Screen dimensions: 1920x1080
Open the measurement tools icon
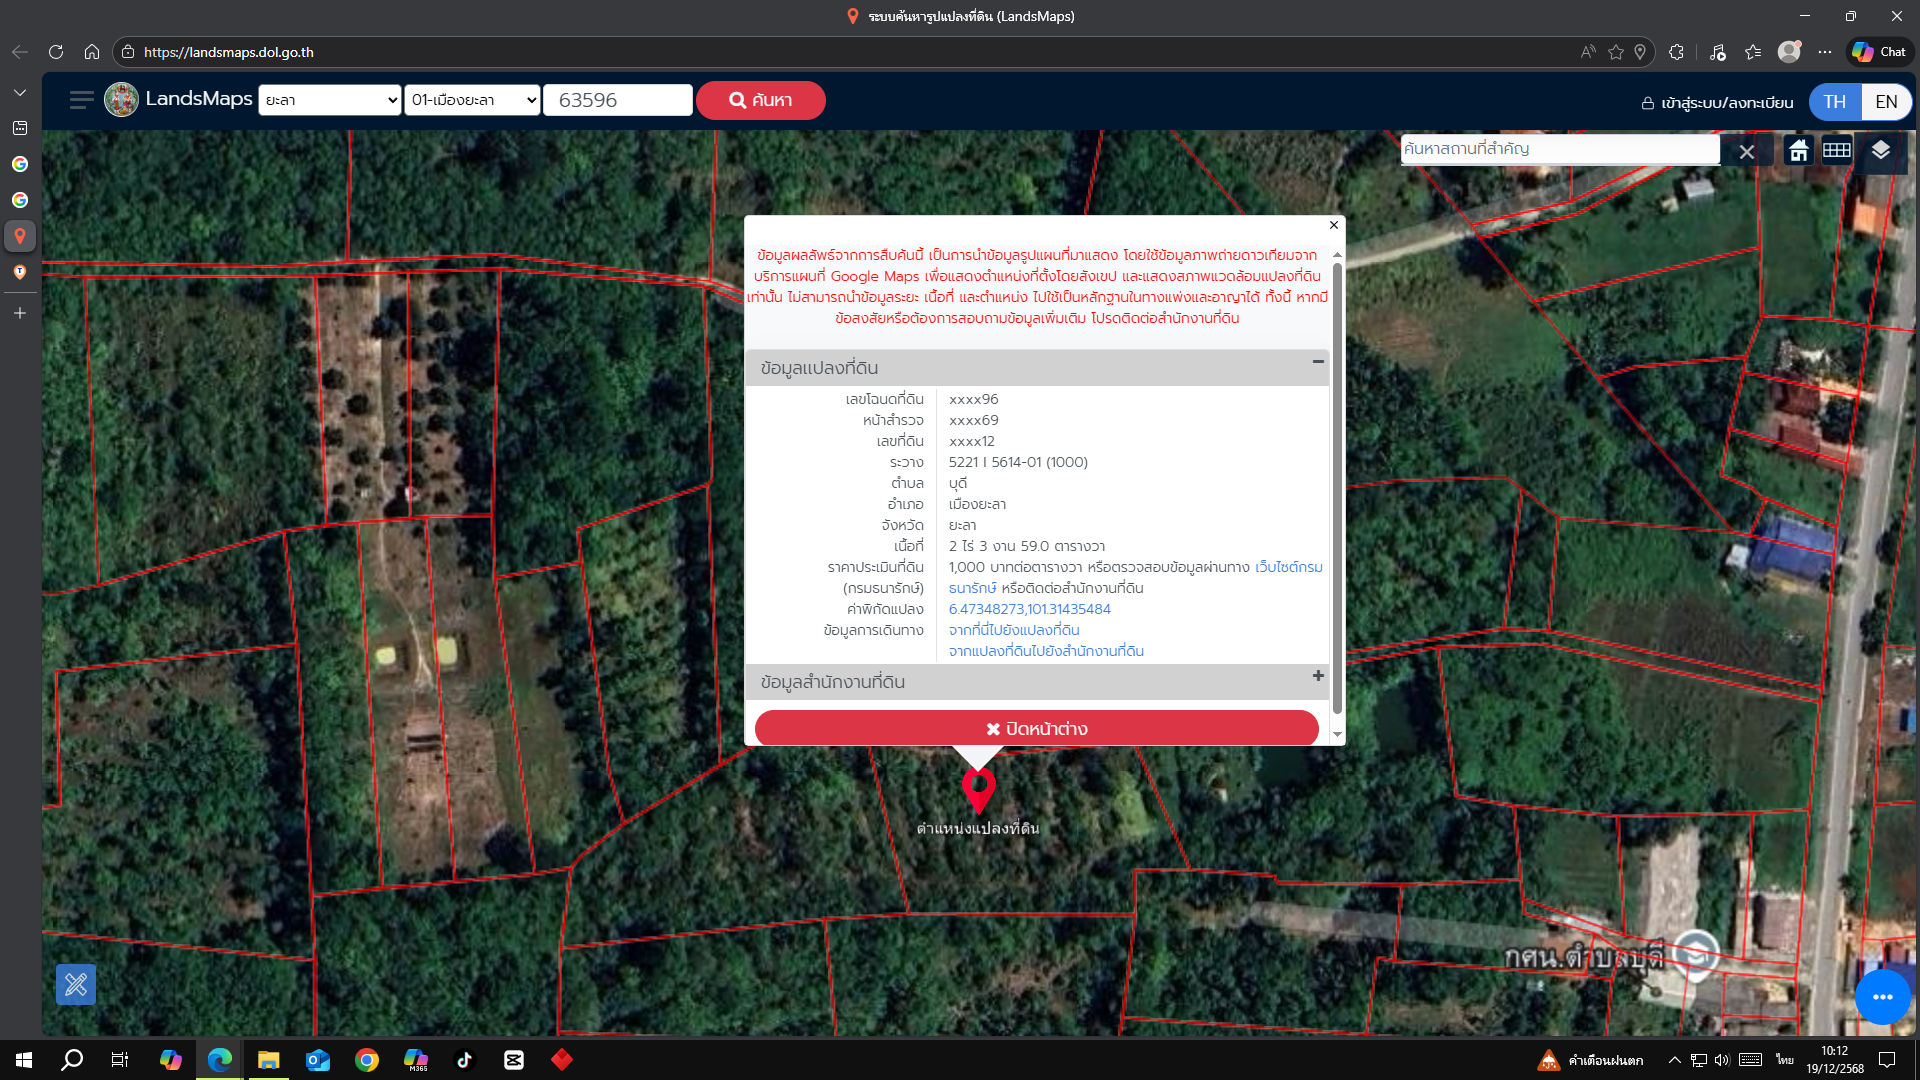click(x=76, y=985)
